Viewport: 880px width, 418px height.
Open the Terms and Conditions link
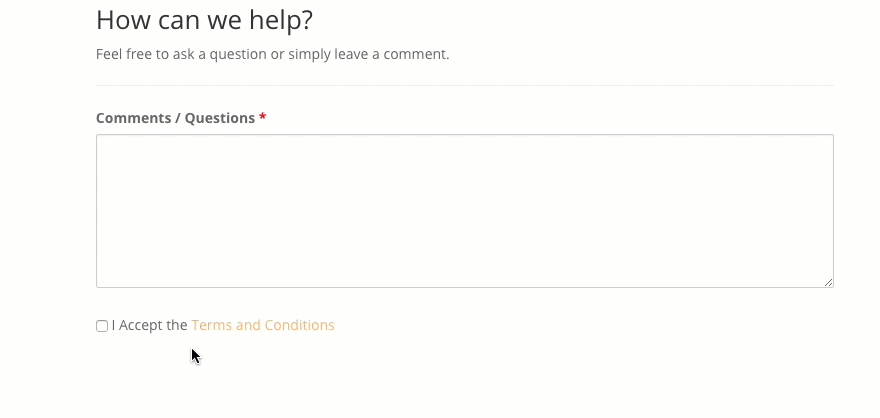pyautogui.click(x=262, y=325)
